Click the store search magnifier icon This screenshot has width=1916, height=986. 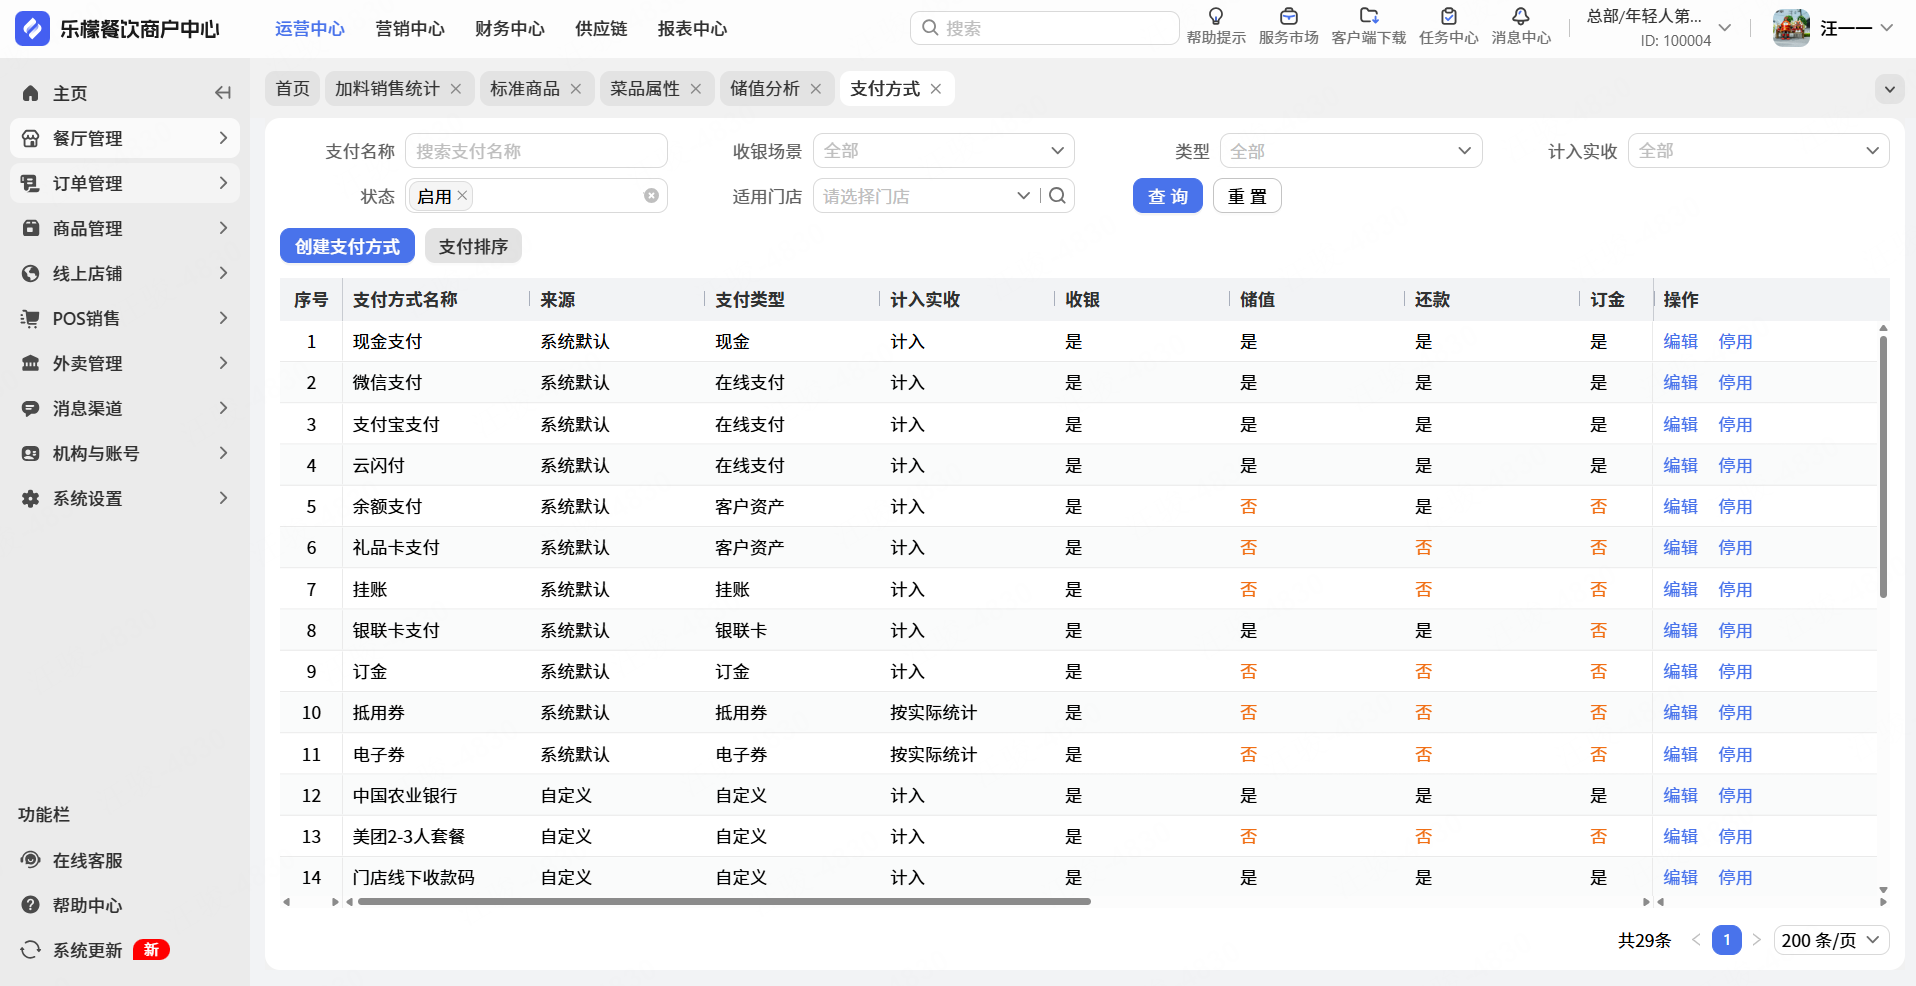pyautogui.click(x=1057, y=196)
